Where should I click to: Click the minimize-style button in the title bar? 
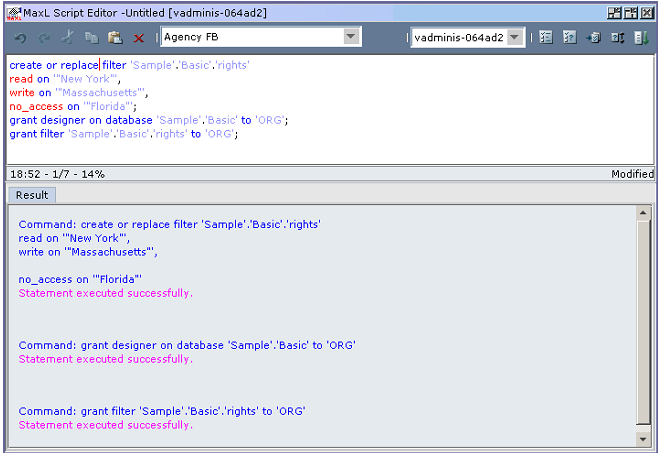[x=614, y=13]
